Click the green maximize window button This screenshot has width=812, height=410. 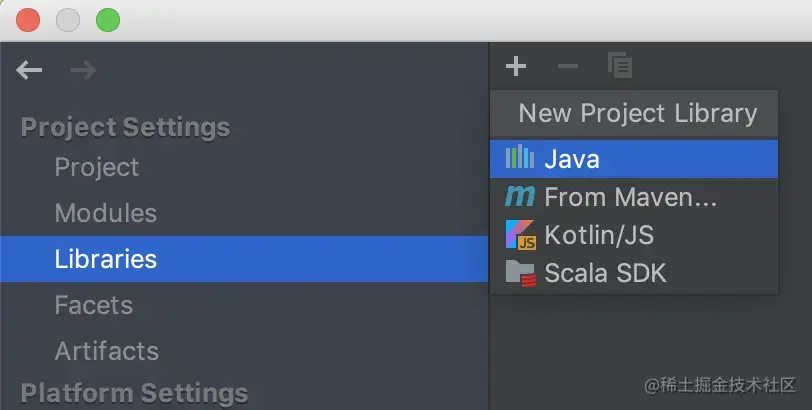pyautogui.click(x=107, y=19)
